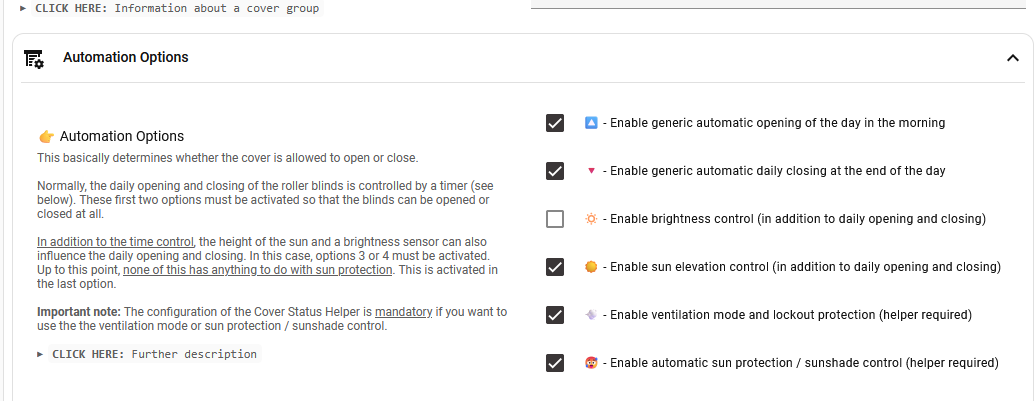Viewport: 1035px width, 401px height.
Task: Click the pink down-triangle daily closing icon
Action: pyautogui.click(x=591, y=171)
